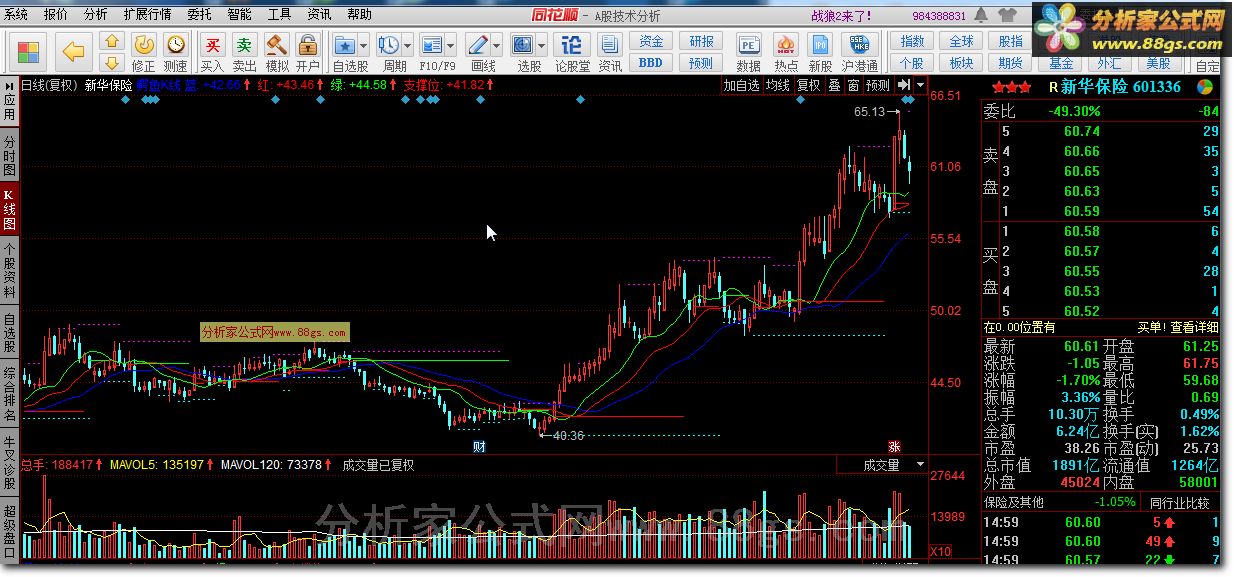
Task: Toggle 预测 in the chart toolbar
Action: (877, 86)
